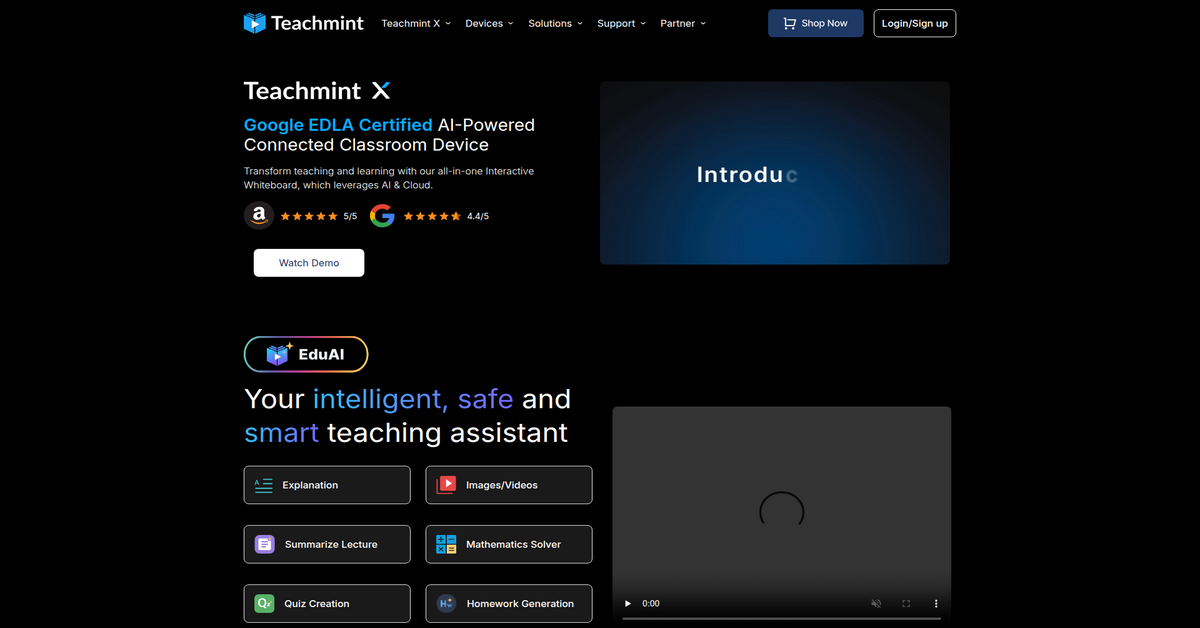Click the Google 4.4 star rating
This screenshot has height=628, width=1200.
[432, 216]
